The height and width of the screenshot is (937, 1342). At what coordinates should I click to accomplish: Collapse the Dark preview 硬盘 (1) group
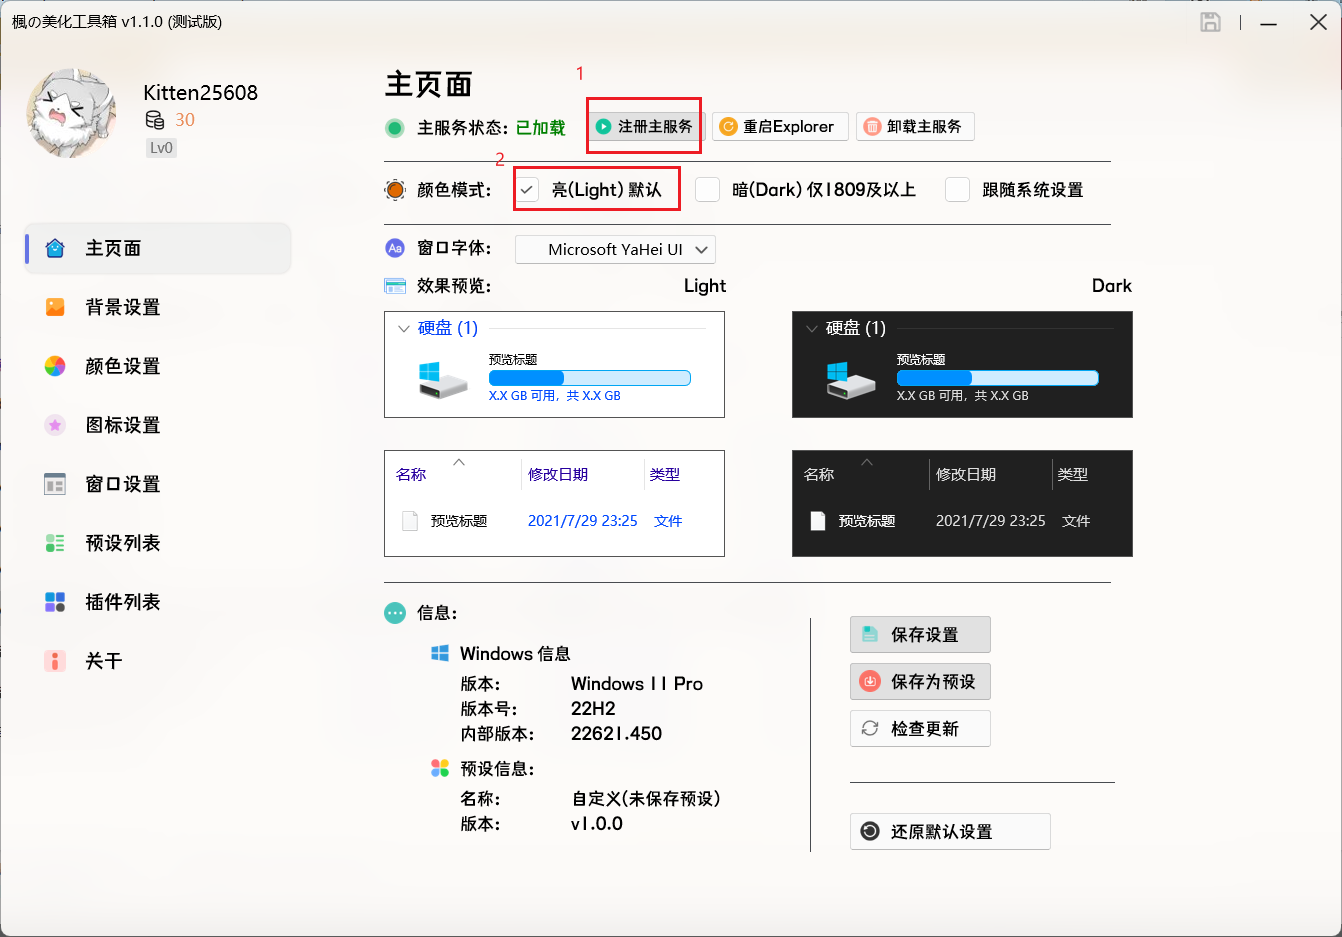pyautogui.click(x=812, y=328)
